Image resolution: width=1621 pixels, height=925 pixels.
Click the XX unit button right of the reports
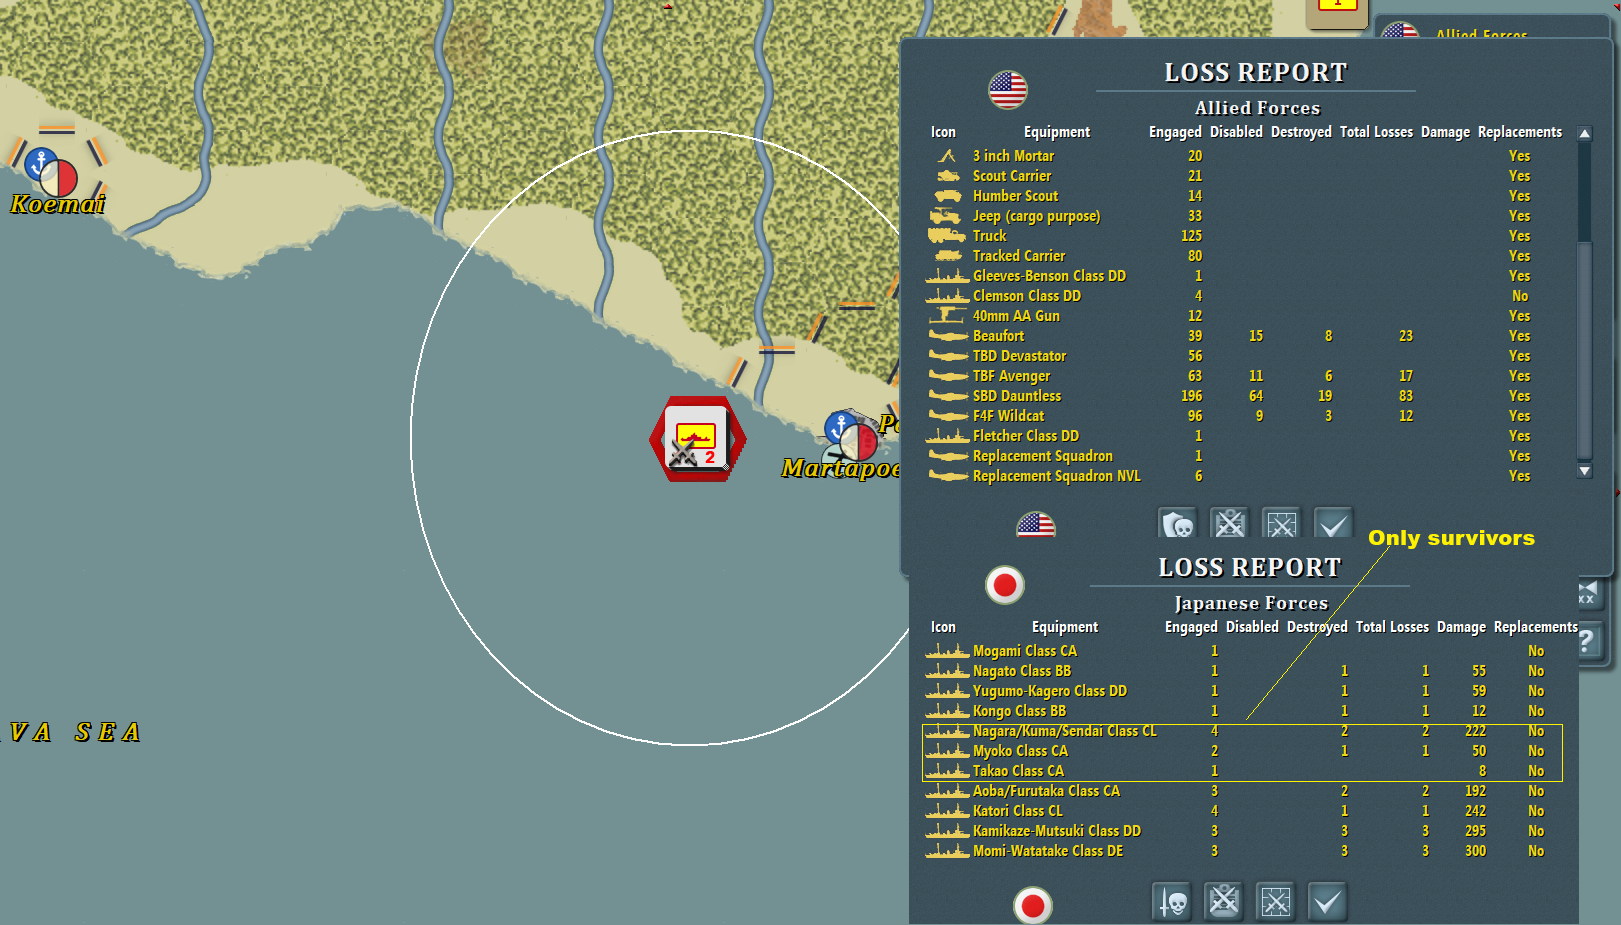[x=1588, y=593]
